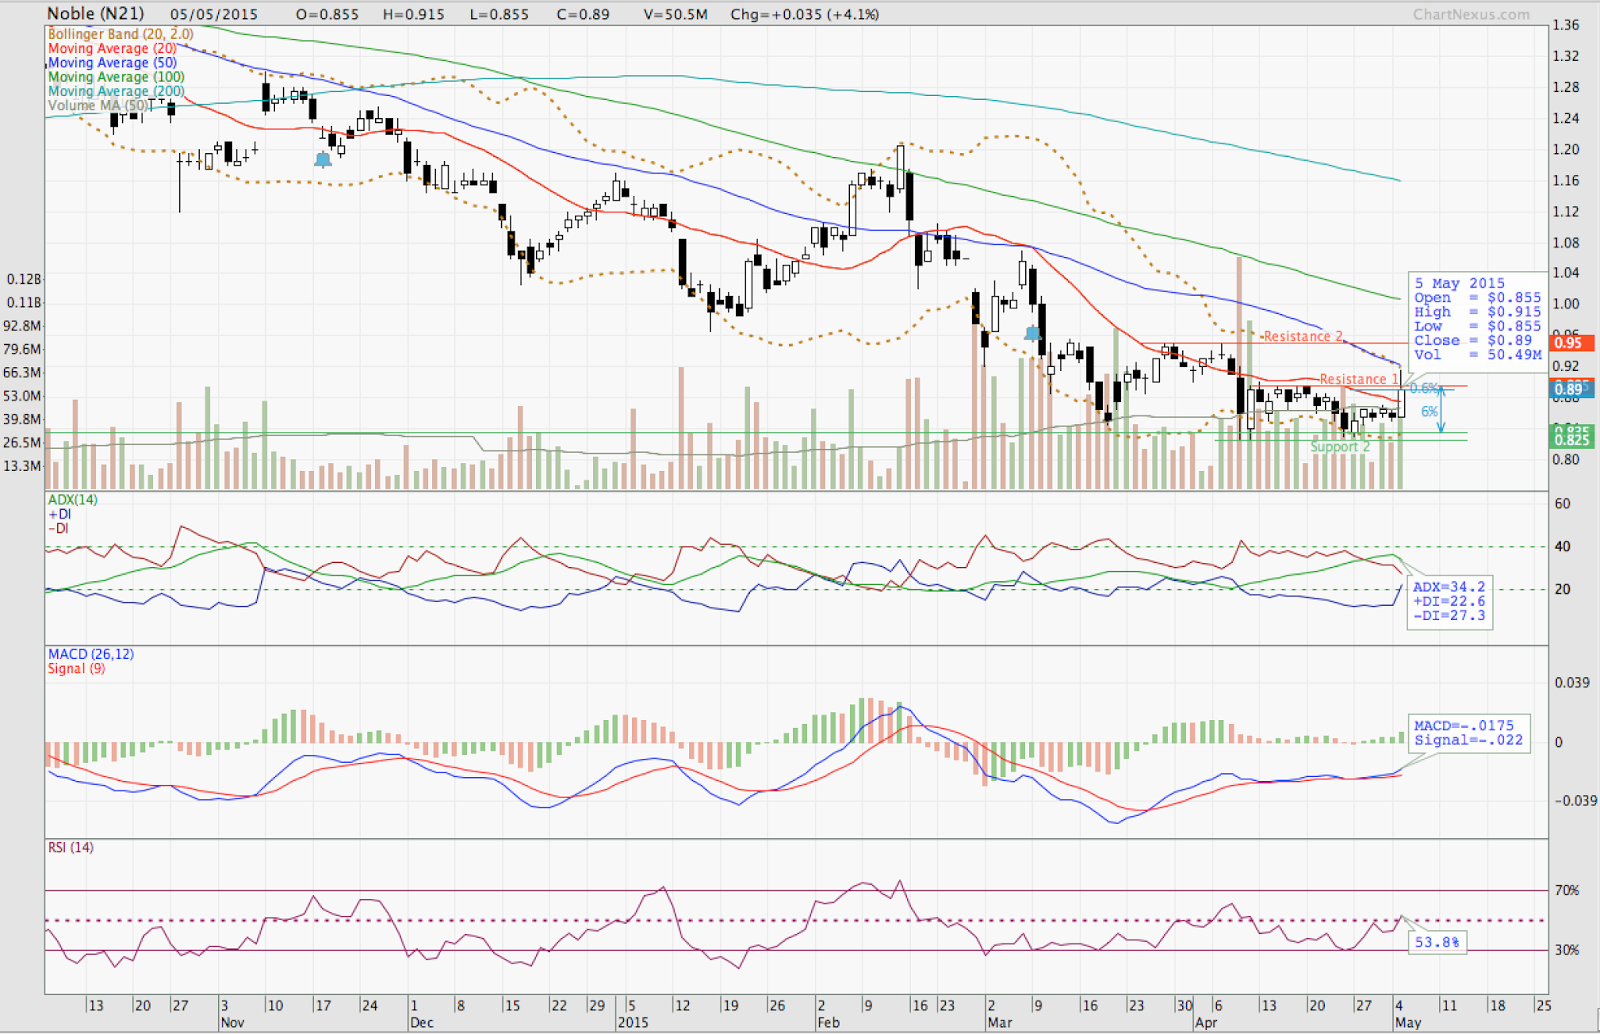Click the ADX(14) indicator label

[x=73, y=499]
